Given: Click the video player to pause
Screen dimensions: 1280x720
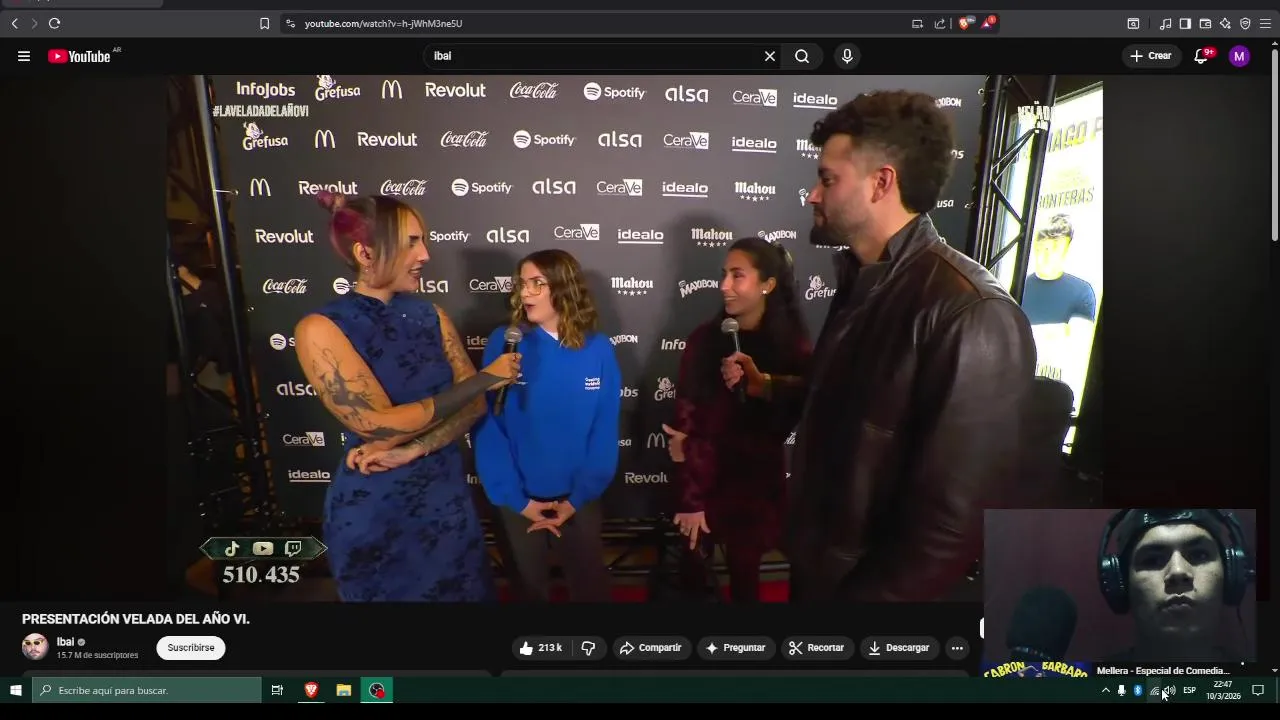Looking at the screenshot, I should pyautogui.click(x=634, y=338).
